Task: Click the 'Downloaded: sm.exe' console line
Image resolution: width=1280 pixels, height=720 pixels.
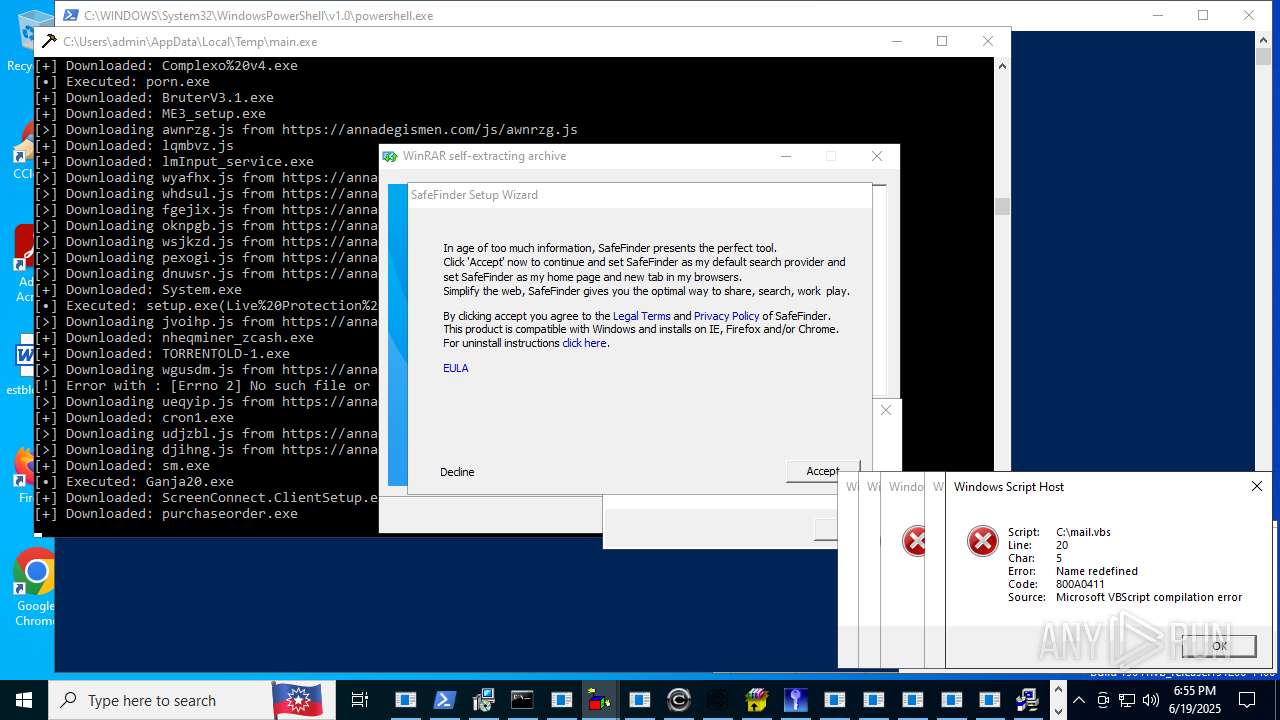Action: click(122, 465)
